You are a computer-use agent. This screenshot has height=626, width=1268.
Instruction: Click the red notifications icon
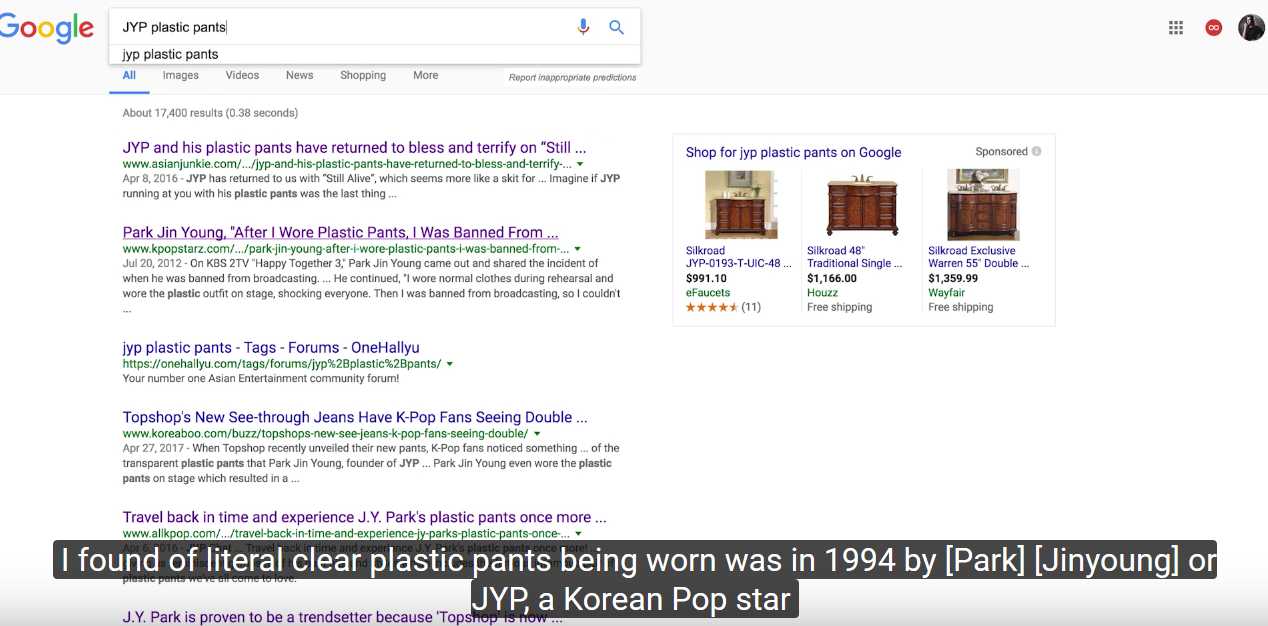coord(1214,28)
